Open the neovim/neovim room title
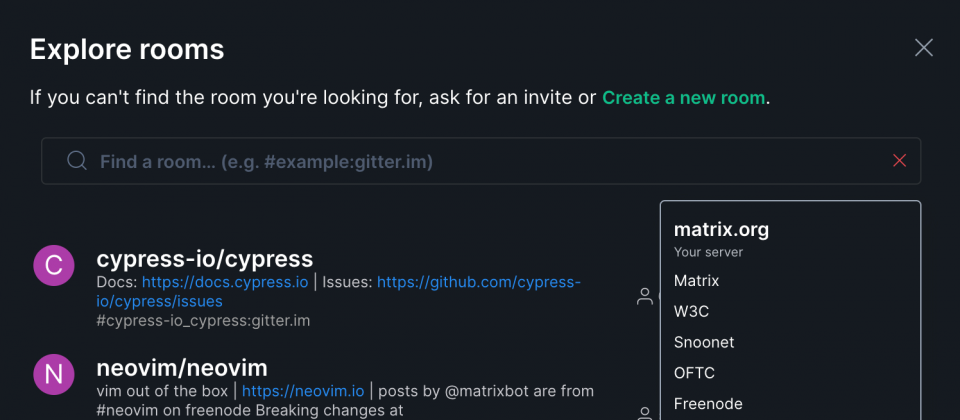 pos(182,368)
